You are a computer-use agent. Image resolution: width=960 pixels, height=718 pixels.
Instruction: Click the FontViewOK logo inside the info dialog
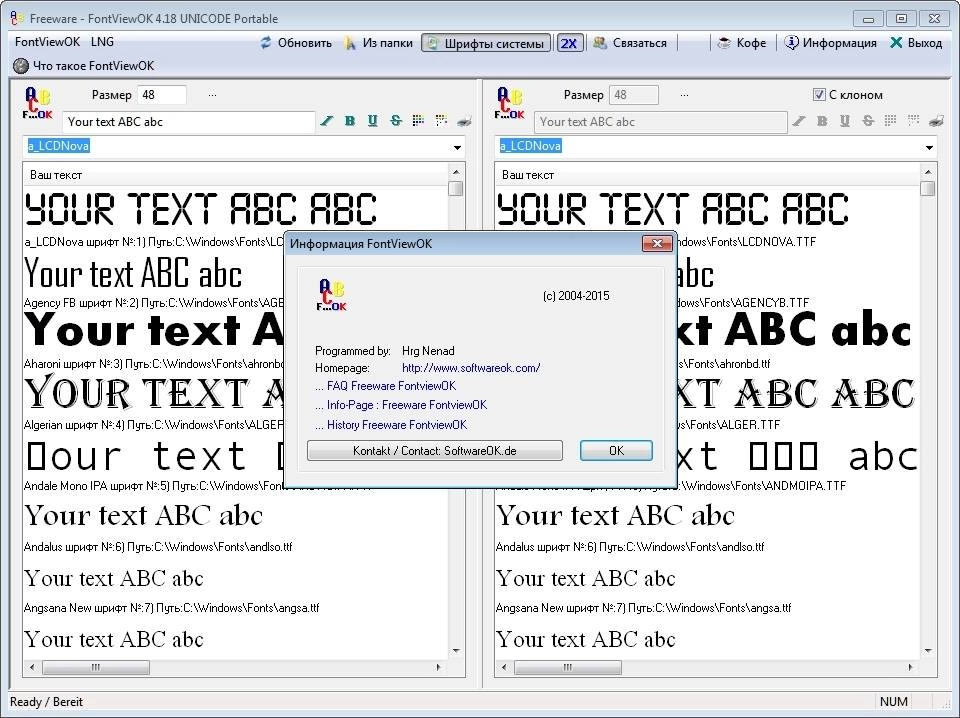coord(332,295)
